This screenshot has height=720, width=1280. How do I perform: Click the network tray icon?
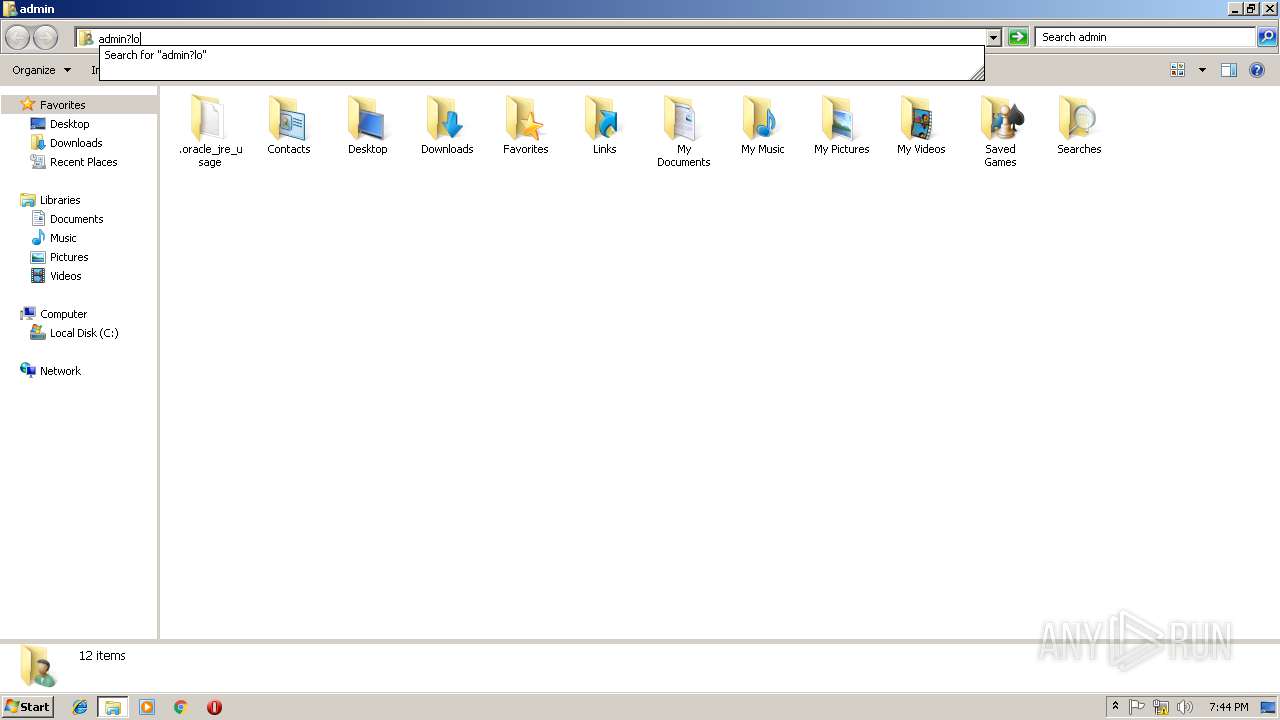pyautogui.click(x=1161, y=707)
